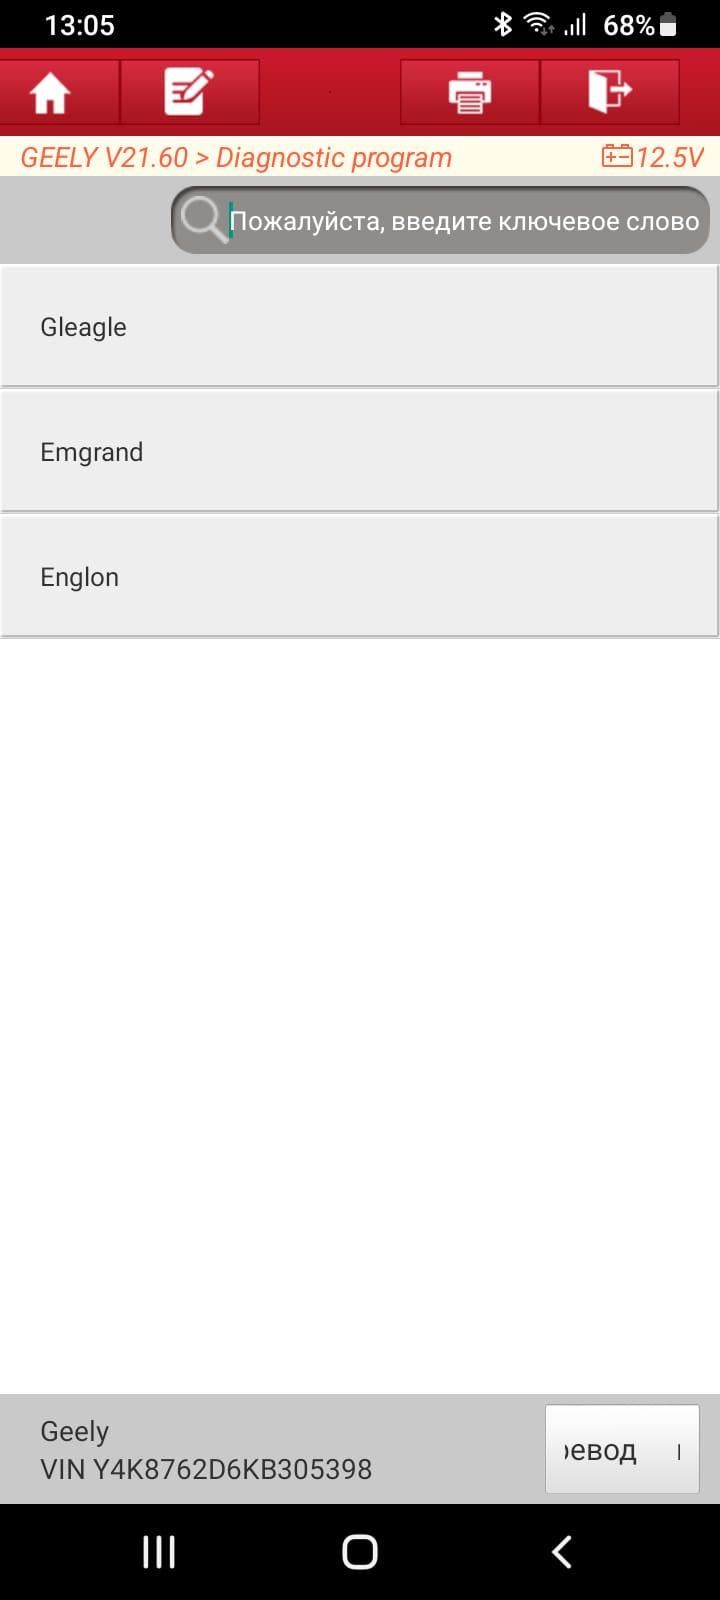Focus the keyword search input field
Viewport: 720px width, 1600px height.
coord(464,221)
